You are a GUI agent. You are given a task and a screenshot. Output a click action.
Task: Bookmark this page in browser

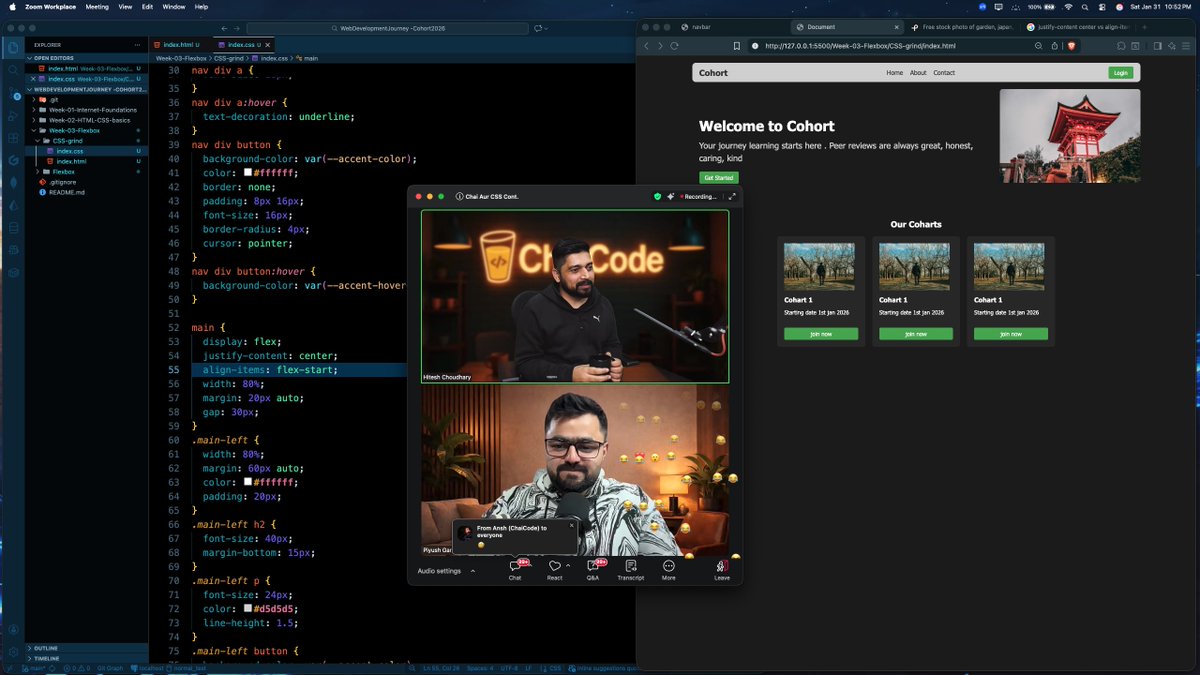[x=737, y=46]
